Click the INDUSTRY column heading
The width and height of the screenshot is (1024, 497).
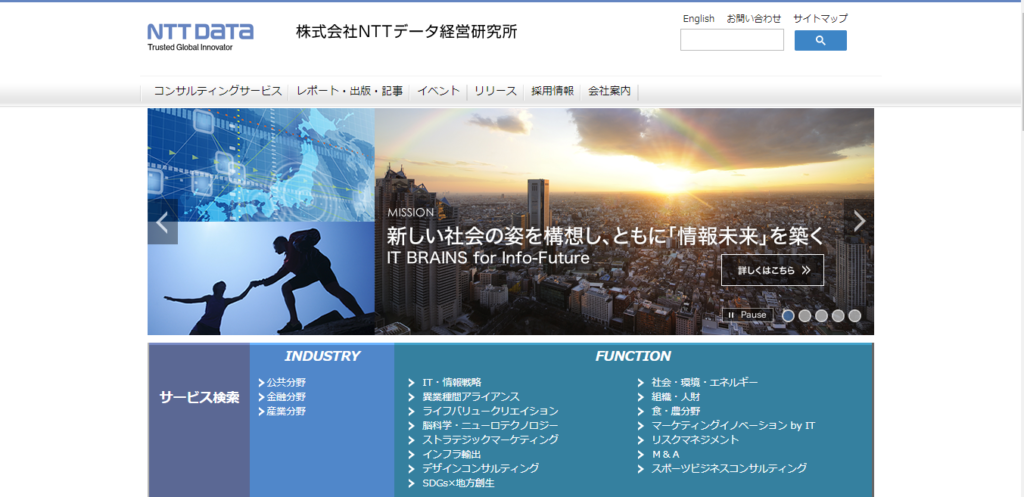point(322,356)
